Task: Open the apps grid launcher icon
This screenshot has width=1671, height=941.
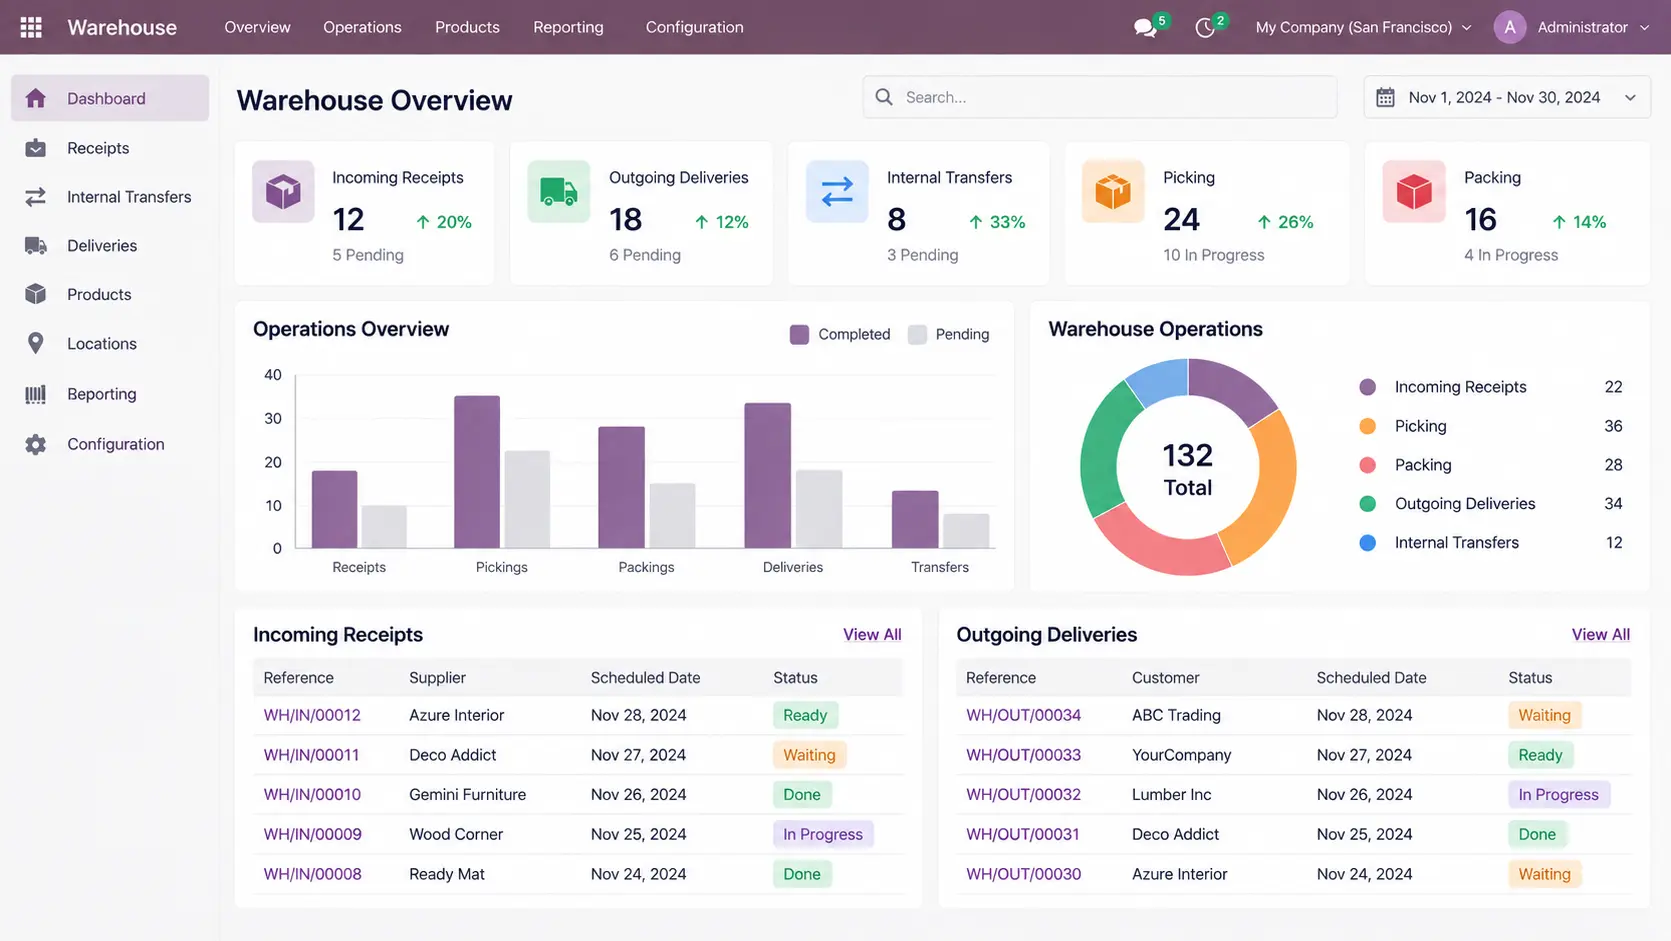Action: 31,27
